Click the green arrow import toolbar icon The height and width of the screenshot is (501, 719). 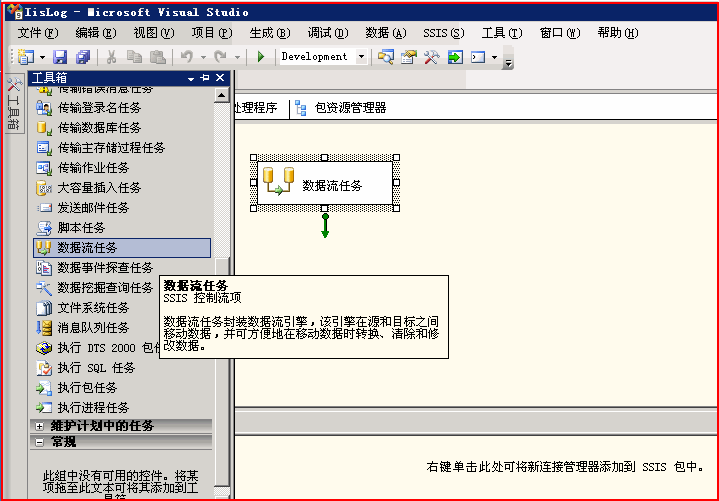(455, 57)
